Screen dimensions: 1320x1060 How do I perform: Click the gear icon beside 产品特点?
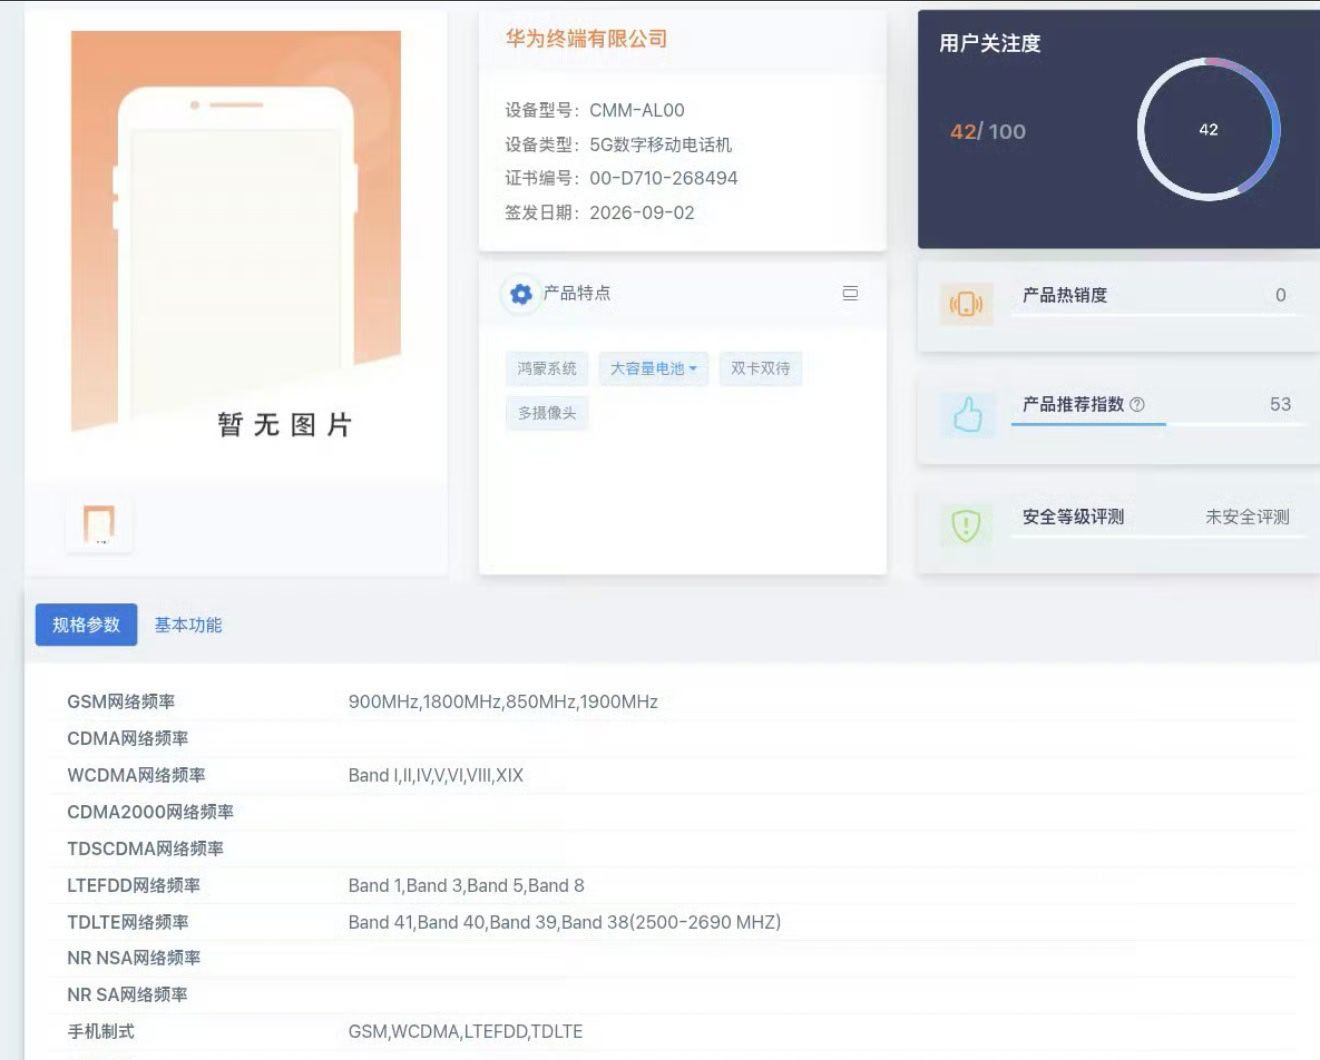520,294
